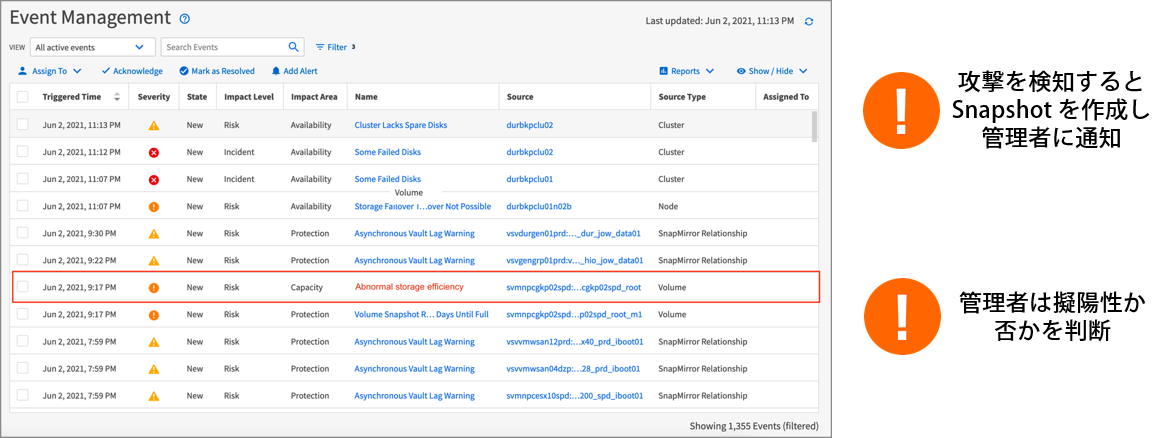Image resolution: width=1152 pixels, height=438 pixels.
Task: Toggle the select-all checkbox in the header
Action: pyautogui.click(x=23, y=97)
